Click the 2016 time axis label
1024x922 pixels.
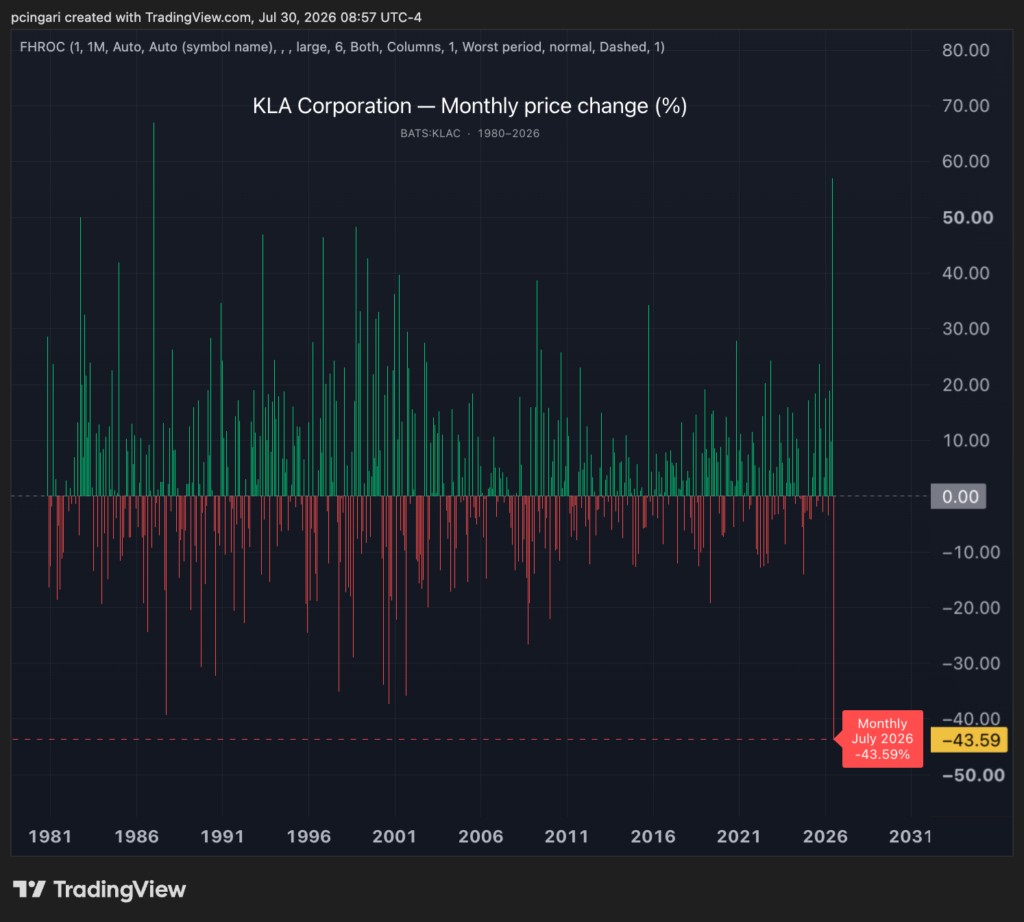[652, 836]
